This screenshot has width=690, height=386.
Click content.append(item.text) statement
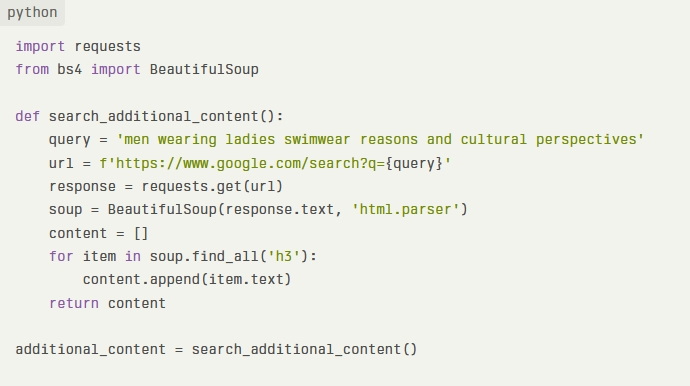[x=187, y=279]
